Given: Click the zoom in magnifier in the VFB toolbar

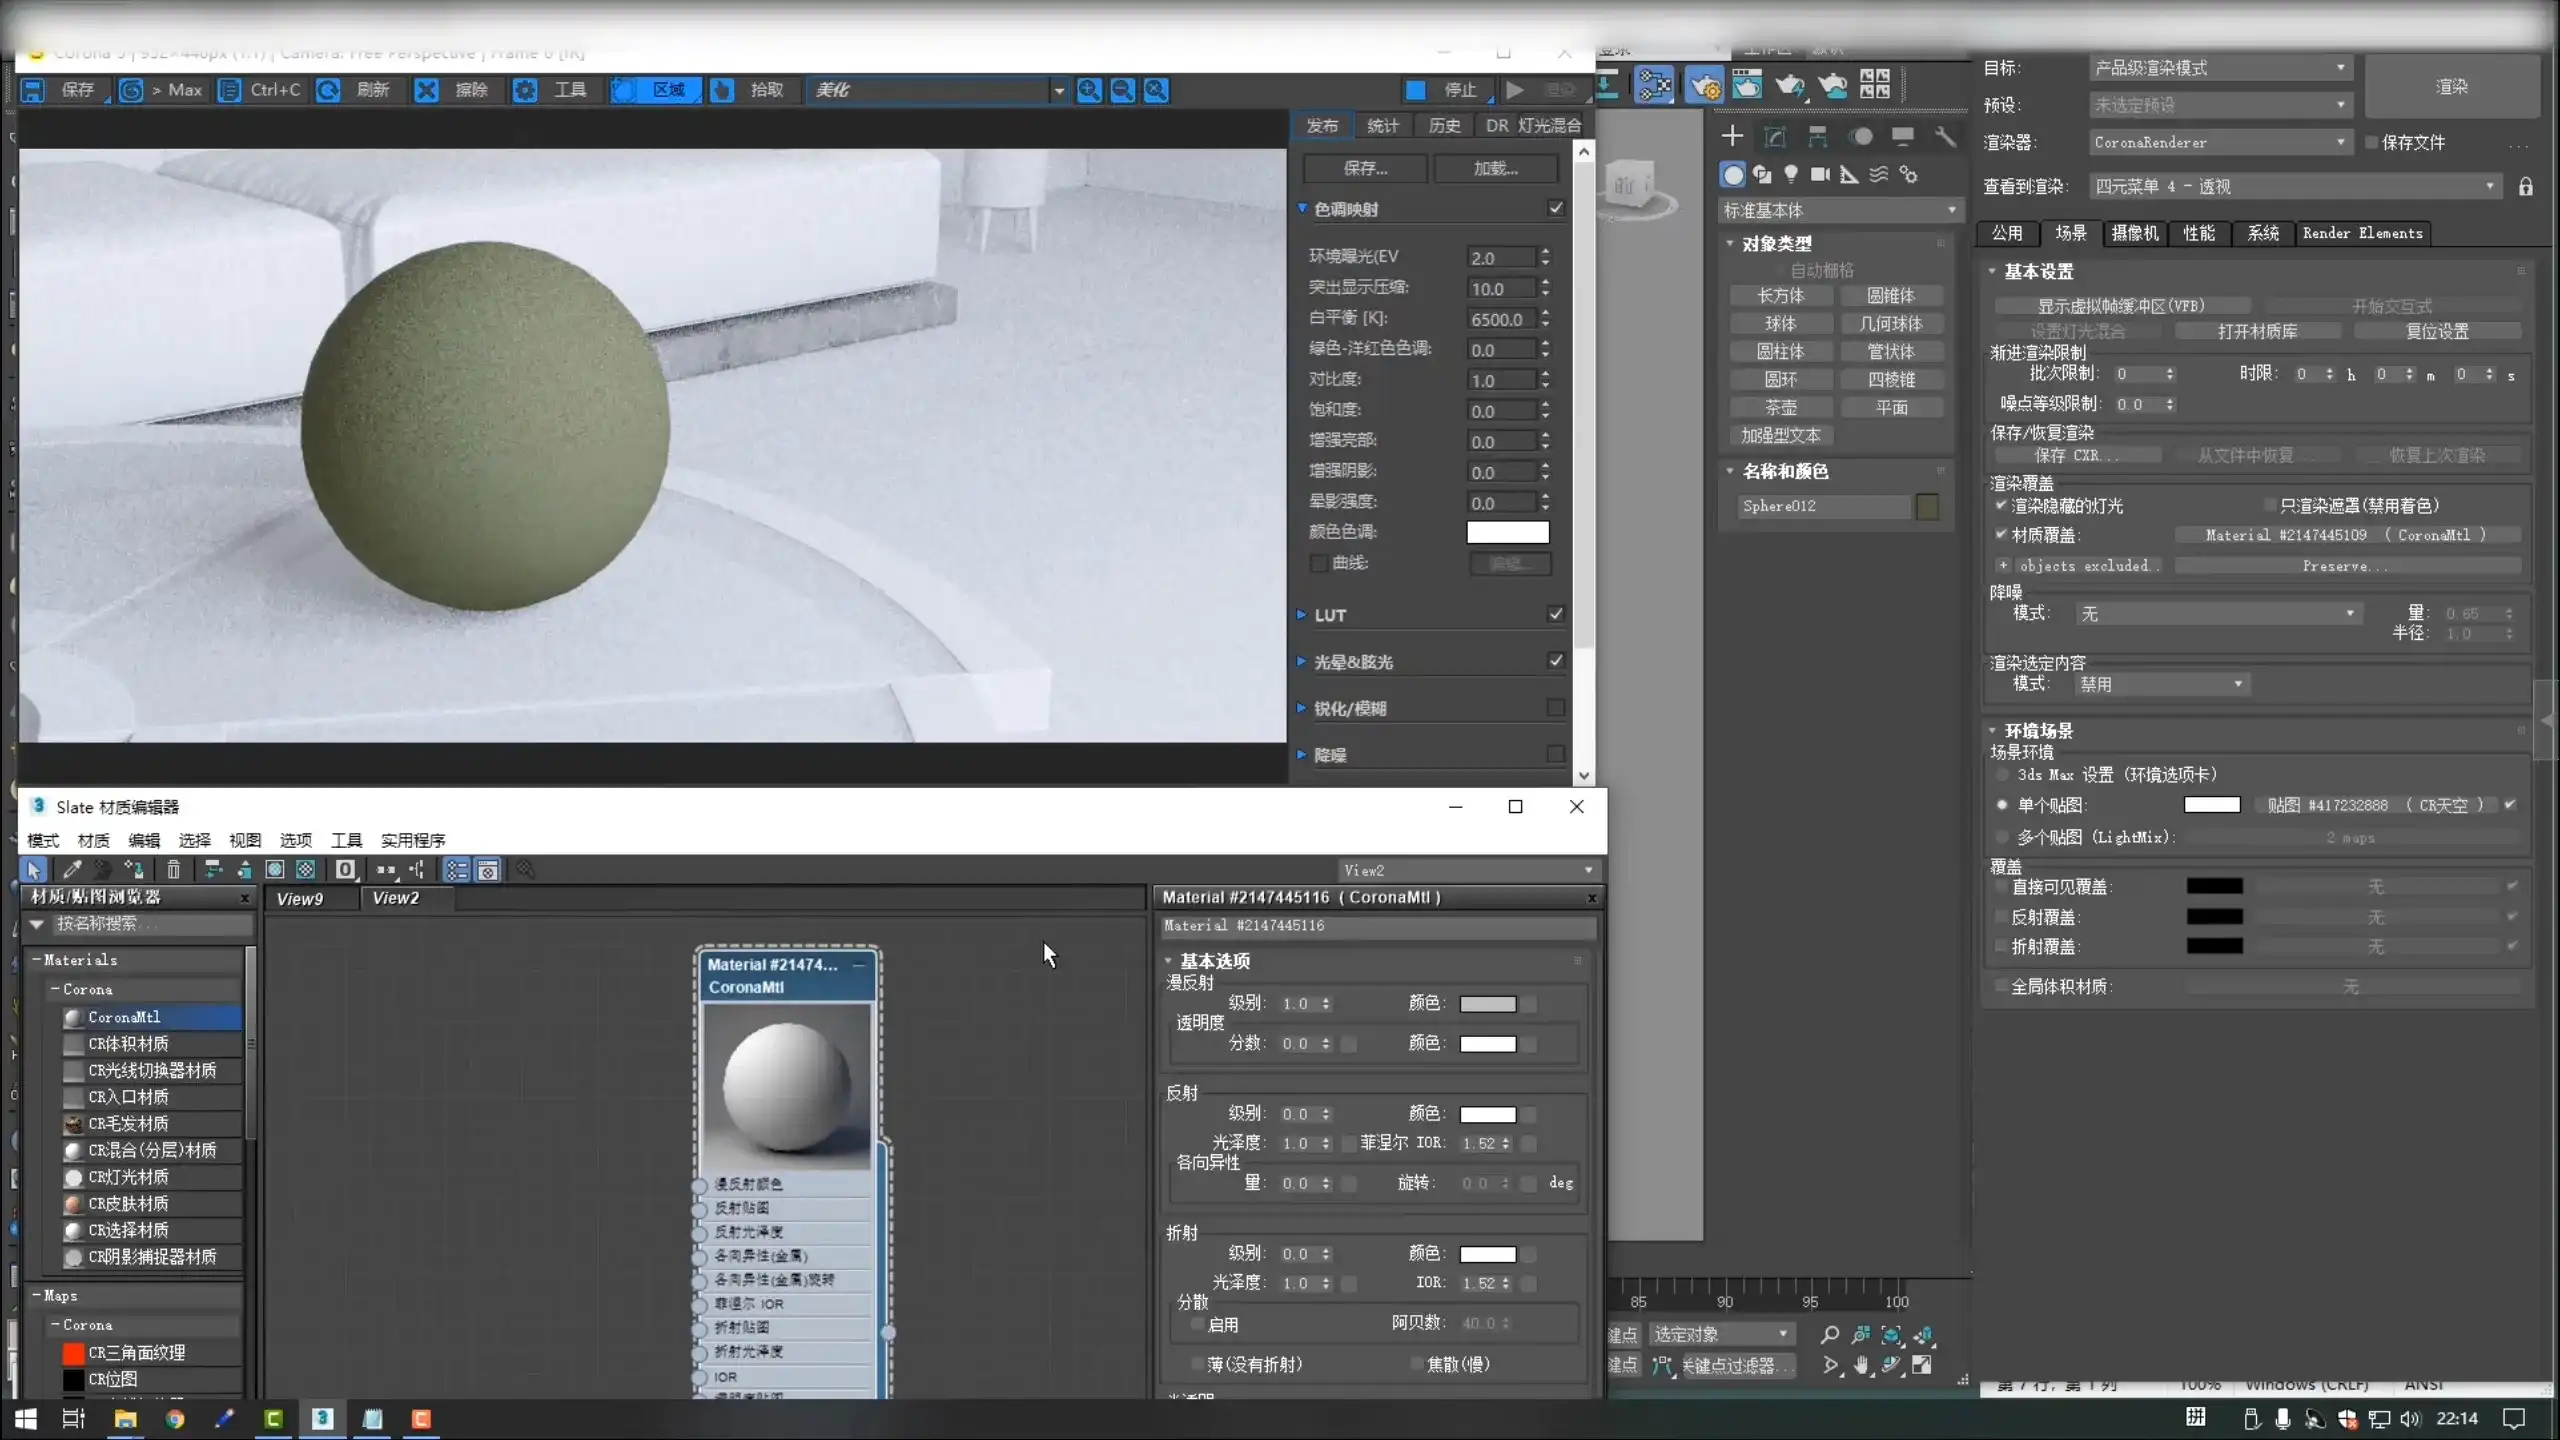Looking at the screenshot, I should click(1089, 90).
